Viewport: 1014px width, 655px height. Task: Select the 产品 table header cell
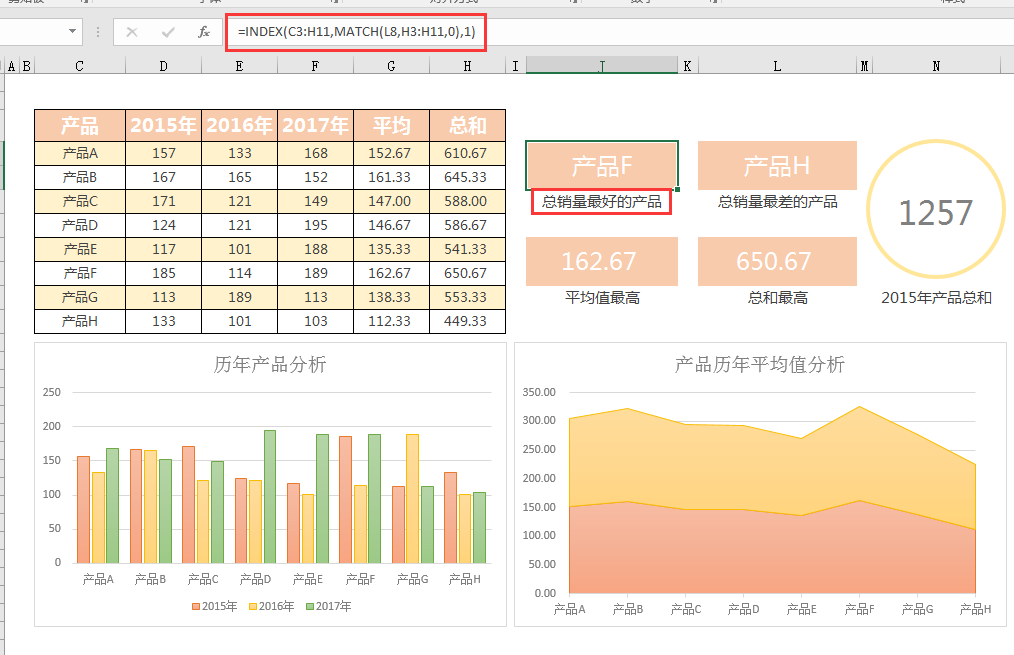click(x=80, y=125)
